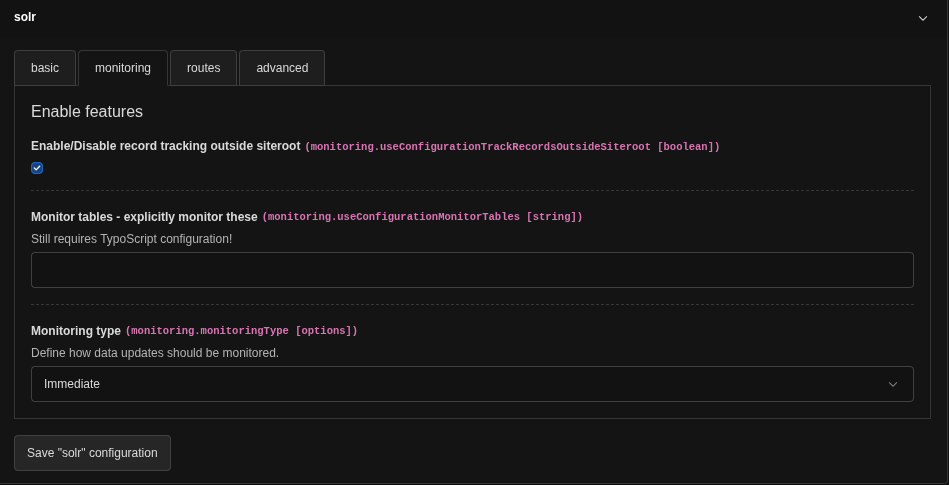Switch to the basic tab
This screenshot has height=485, width=949.
45,68
